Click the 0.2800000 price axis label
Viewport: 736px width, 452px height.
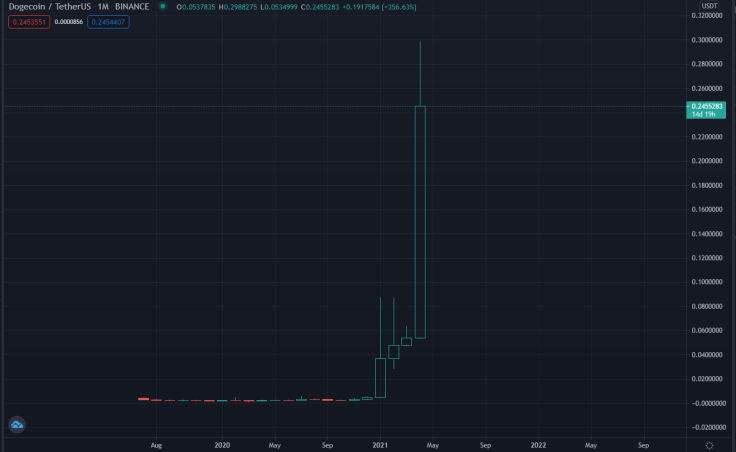click(707, 64)
